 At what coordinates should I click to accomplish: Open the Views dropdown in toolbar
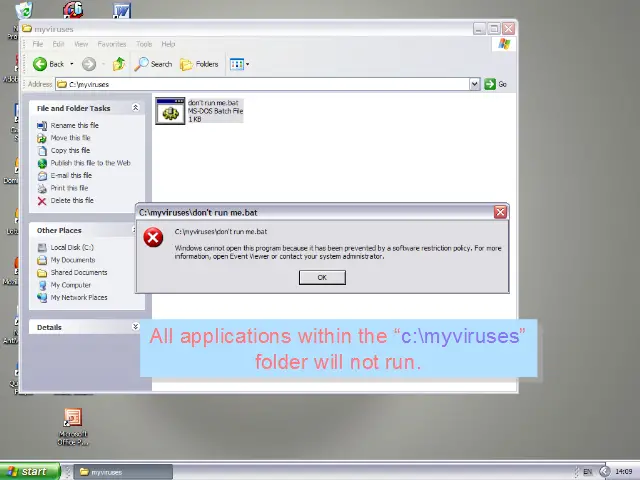pyautogui.click(x=238, y=64)
